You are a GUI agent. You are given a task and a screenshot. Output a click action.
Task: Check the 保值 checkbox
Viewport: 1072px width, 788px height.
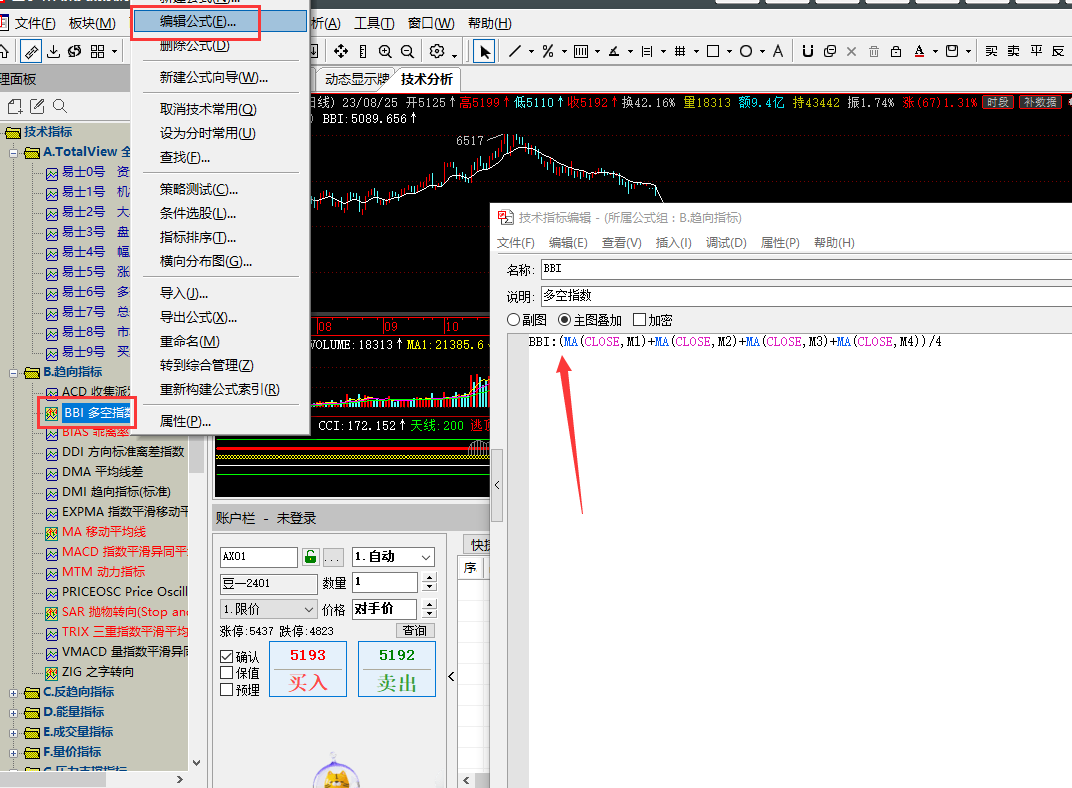[x=227, y=673]
